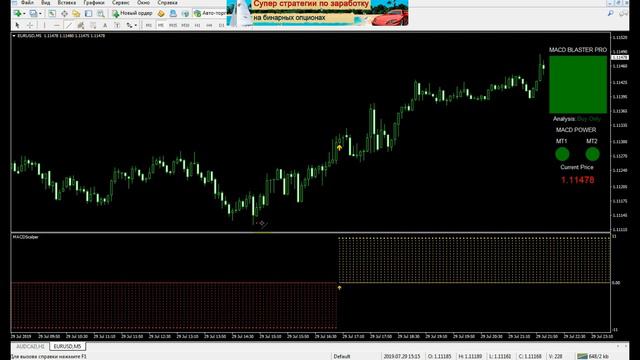Click the yellow MetaEditor diamond icon
Viewport: 640px width, 360px height.
tap(161, 13)
